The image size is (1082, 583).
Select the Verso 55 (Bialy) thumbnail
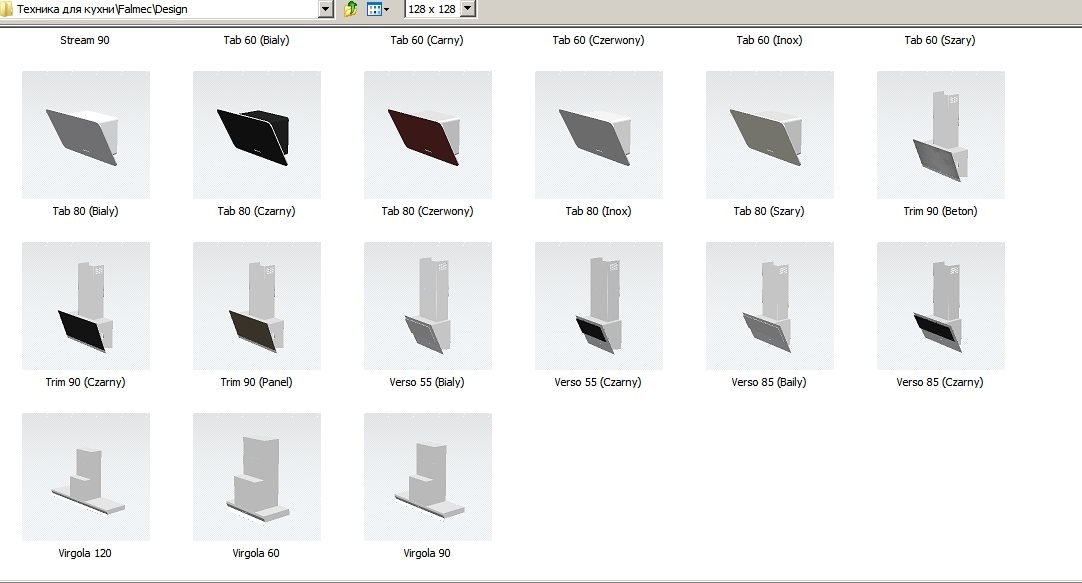coord(428,306)
